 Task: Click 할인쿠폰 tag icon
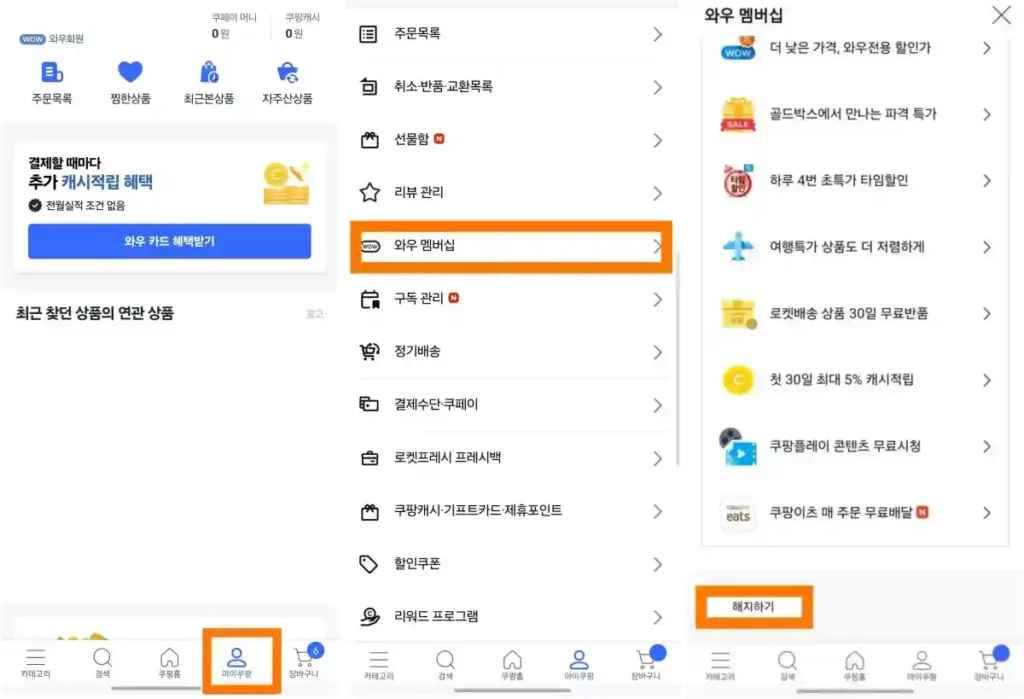368,564
